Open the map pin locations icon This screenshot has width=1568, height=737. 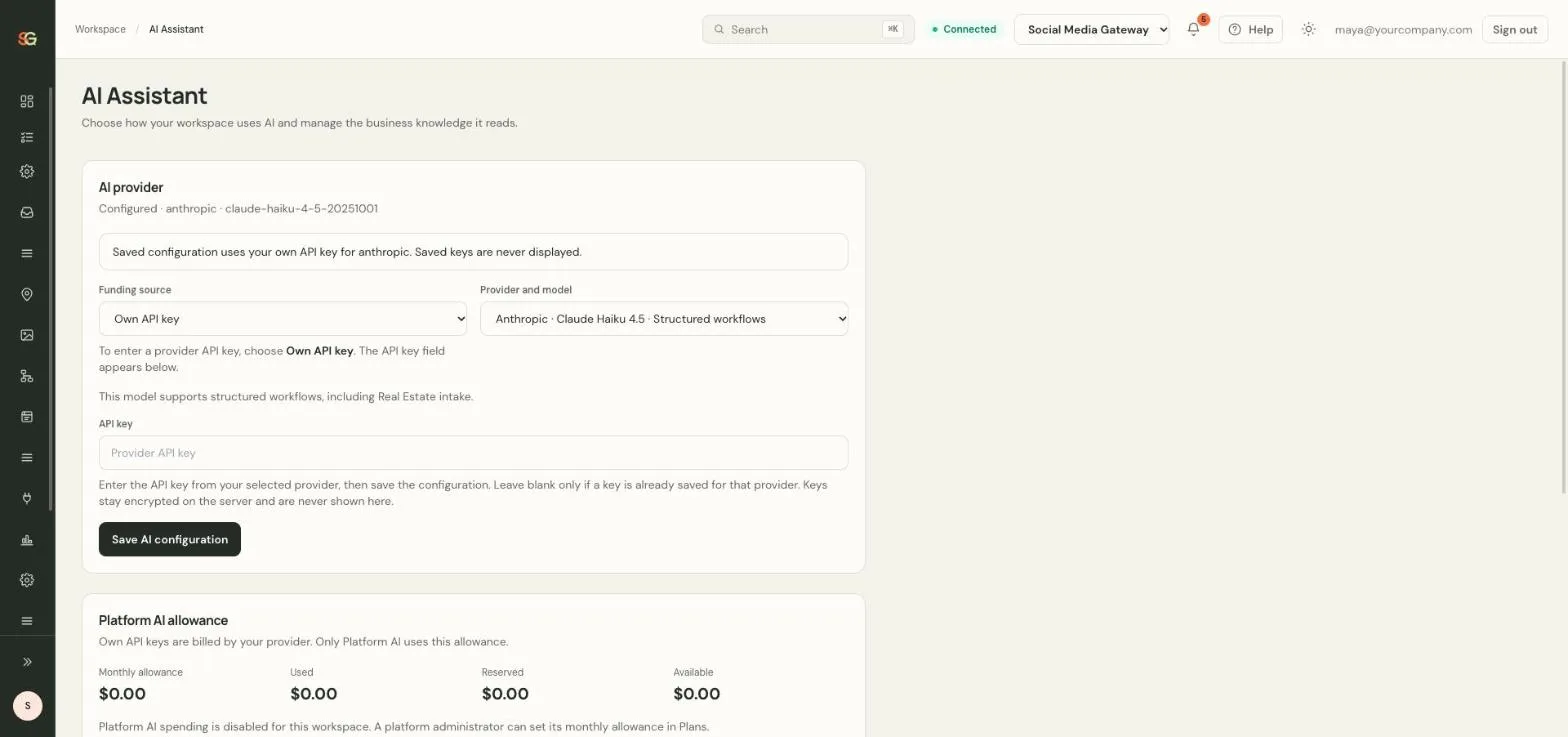[x=27, y=294]
